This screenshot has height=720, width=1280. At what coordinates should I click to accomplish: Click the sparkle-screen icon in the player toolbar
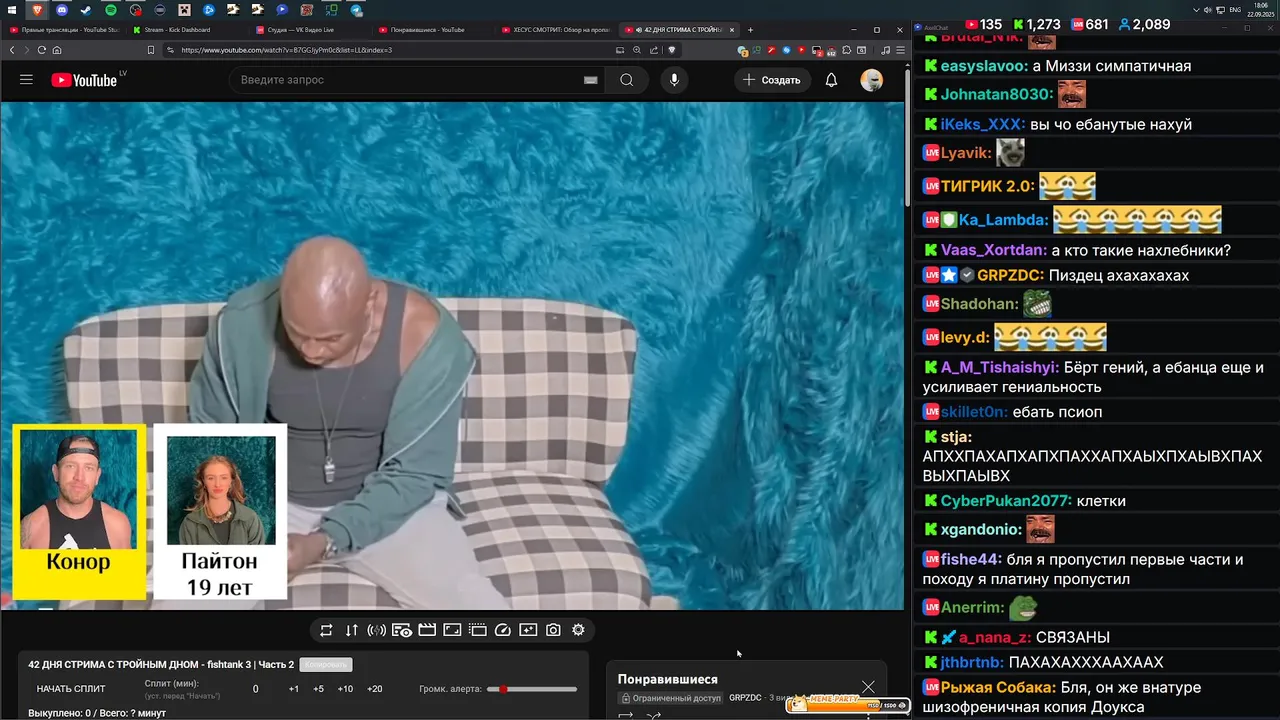(x=528, y=630)
